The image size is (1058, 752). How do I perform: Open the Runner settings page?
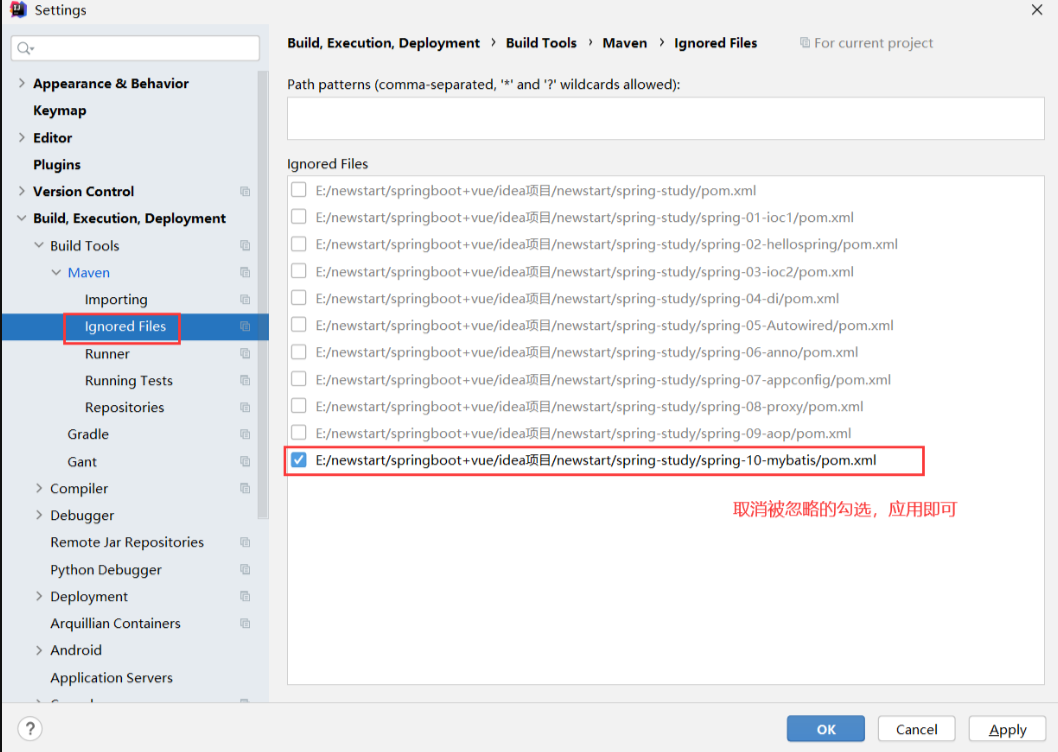pos(107,353)
